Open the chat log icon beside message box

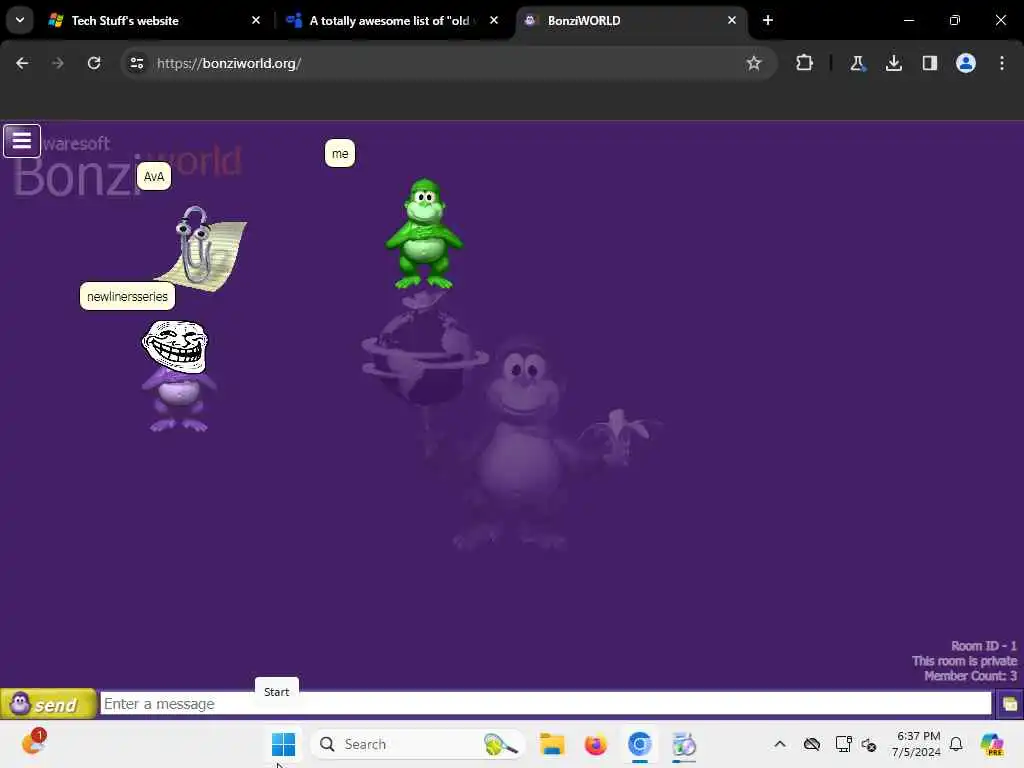[x=1010, y=704]
